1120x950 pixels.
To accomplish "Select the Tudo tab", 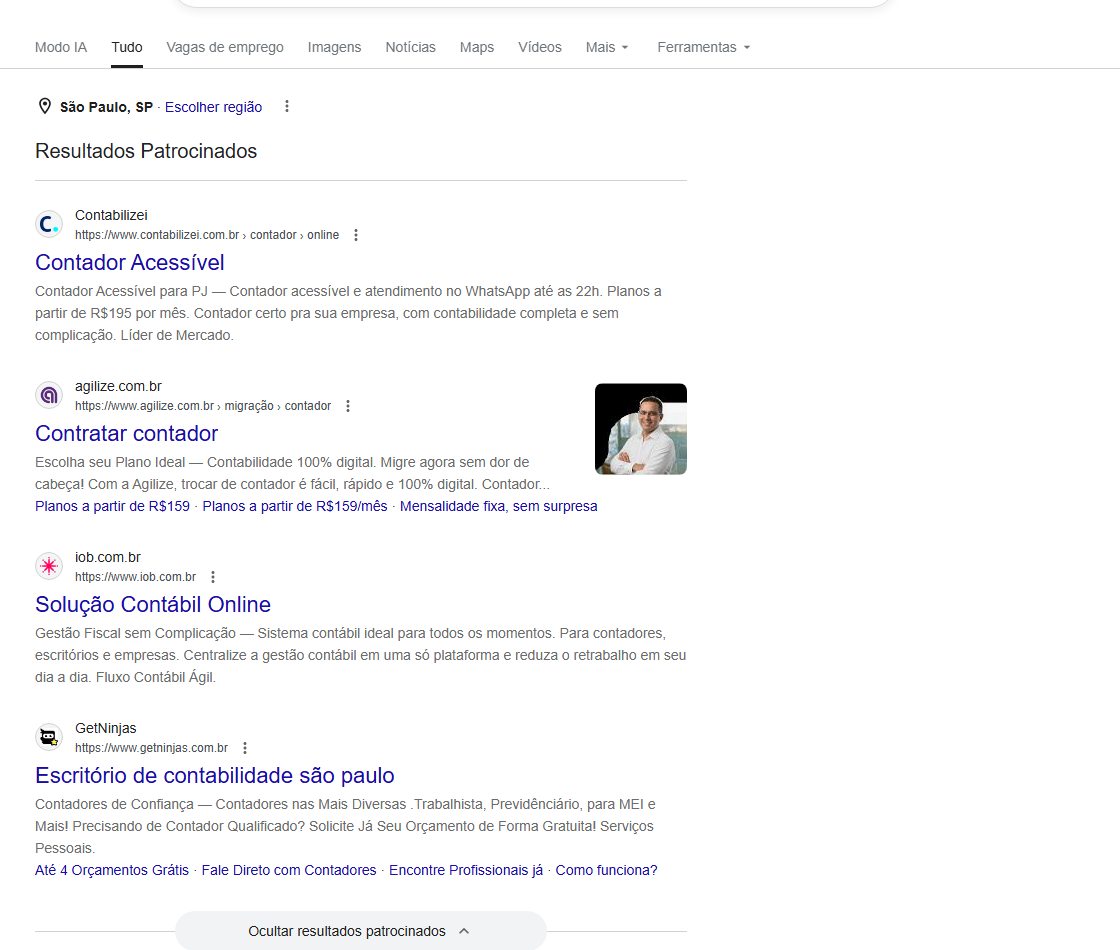I will [126, 47].
